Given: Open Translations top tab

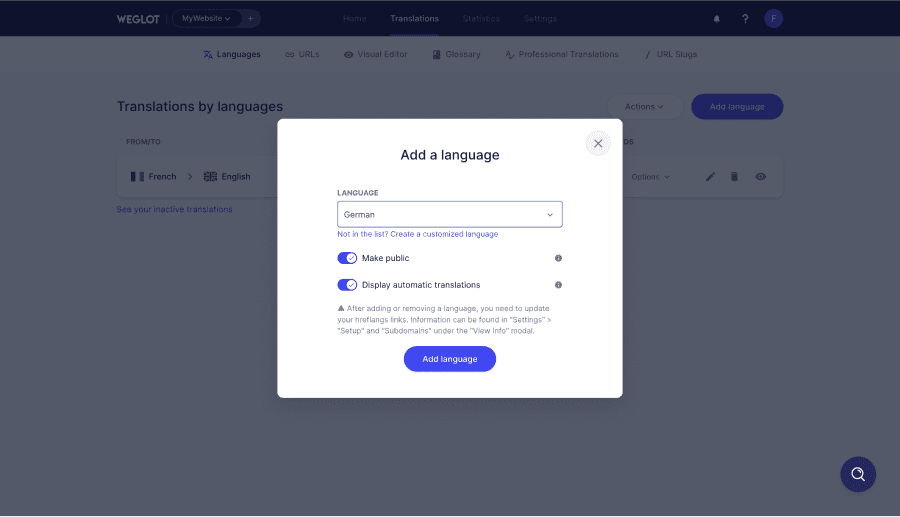Looking at the screenshot, I should 414,19.
